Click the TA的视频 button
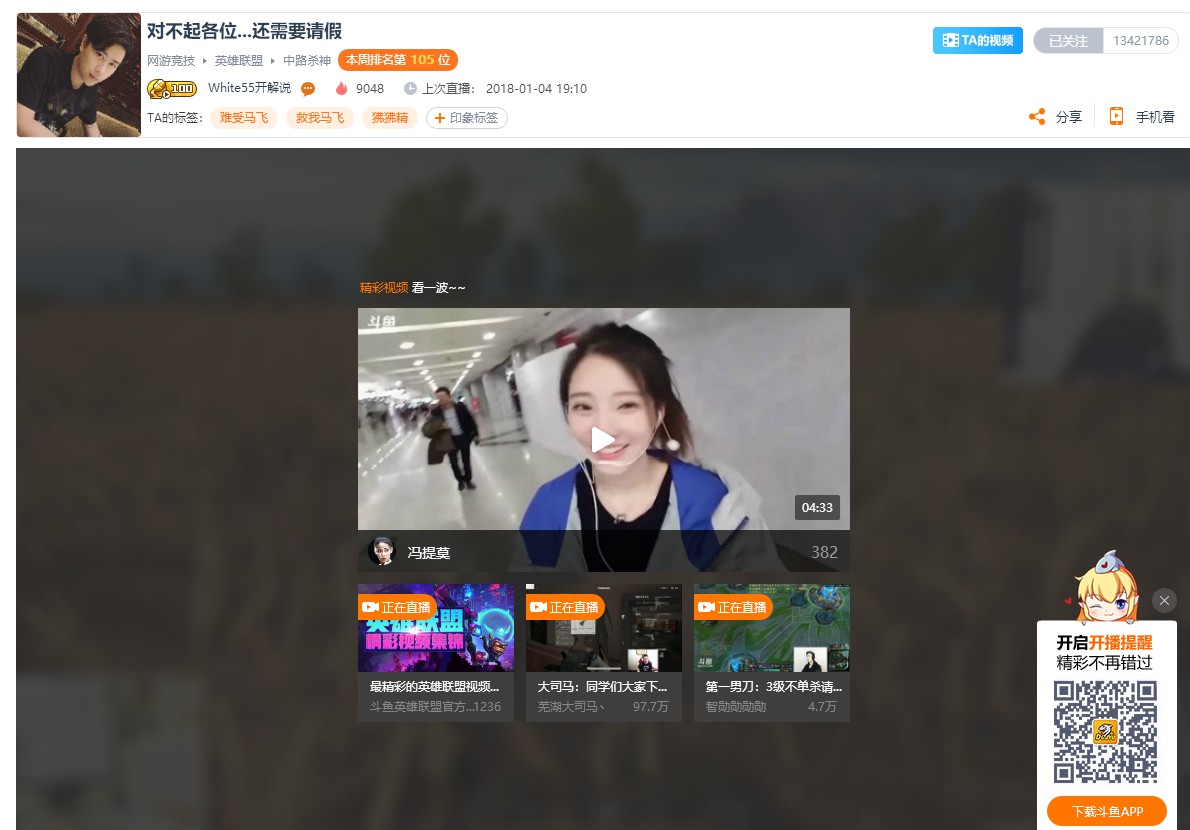 coord(978,40)
